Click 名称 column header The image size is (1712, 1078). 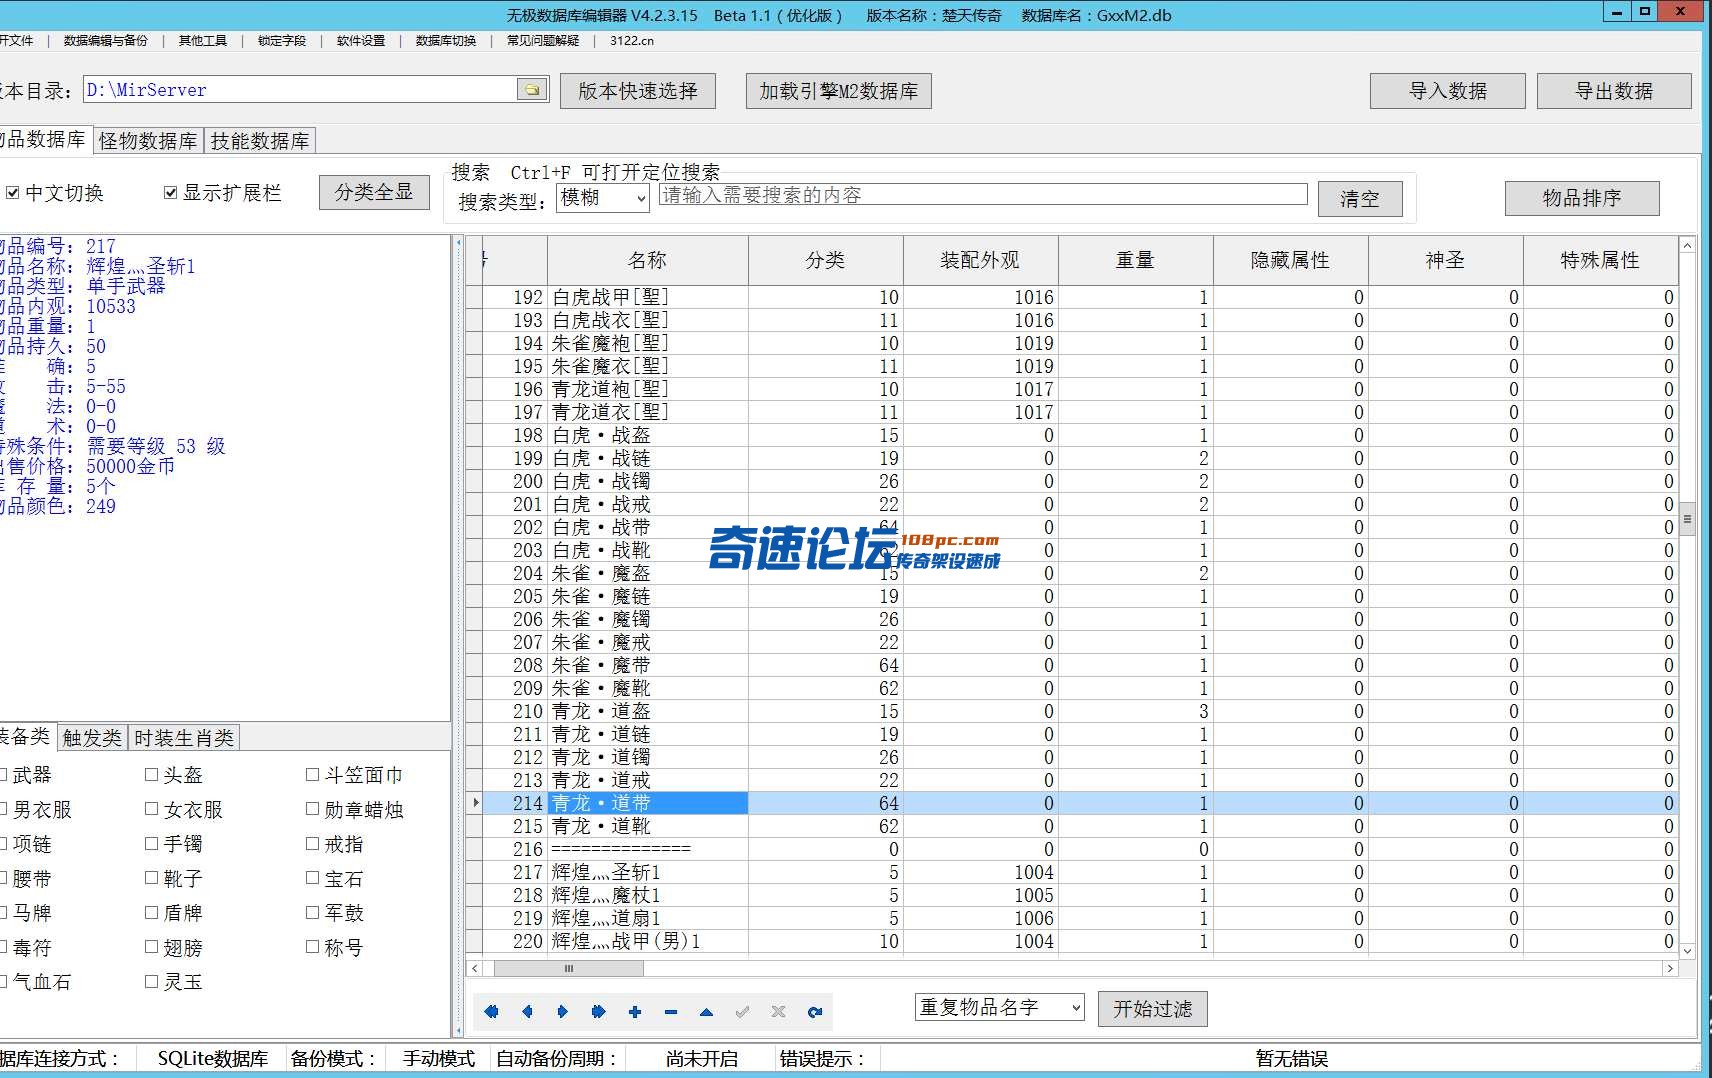click(647, 260)
